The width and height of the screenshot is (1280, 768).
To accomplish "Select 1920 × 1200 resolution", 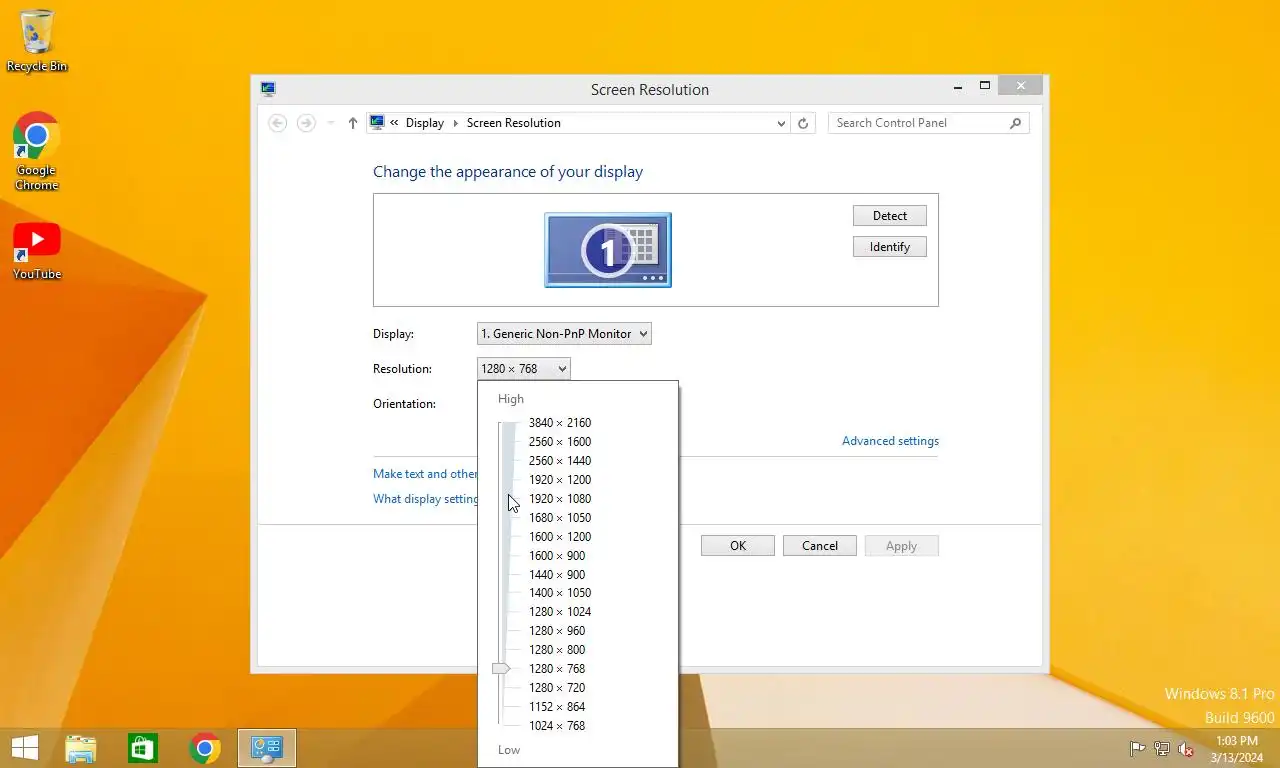I will pyautogui.click(x=560, y=480).
